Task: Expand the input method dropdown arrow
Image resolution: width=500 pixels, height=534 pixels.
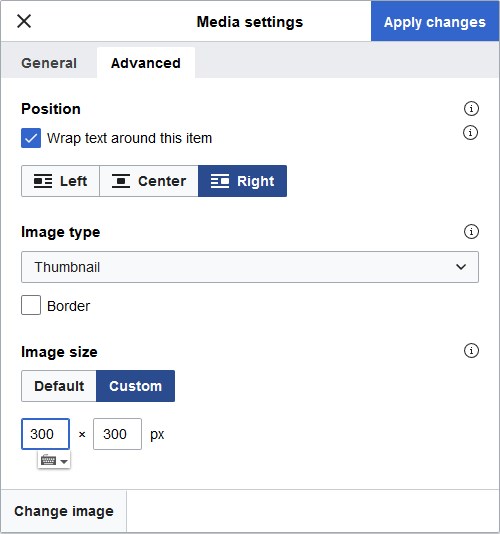Action: pos(64,461)
